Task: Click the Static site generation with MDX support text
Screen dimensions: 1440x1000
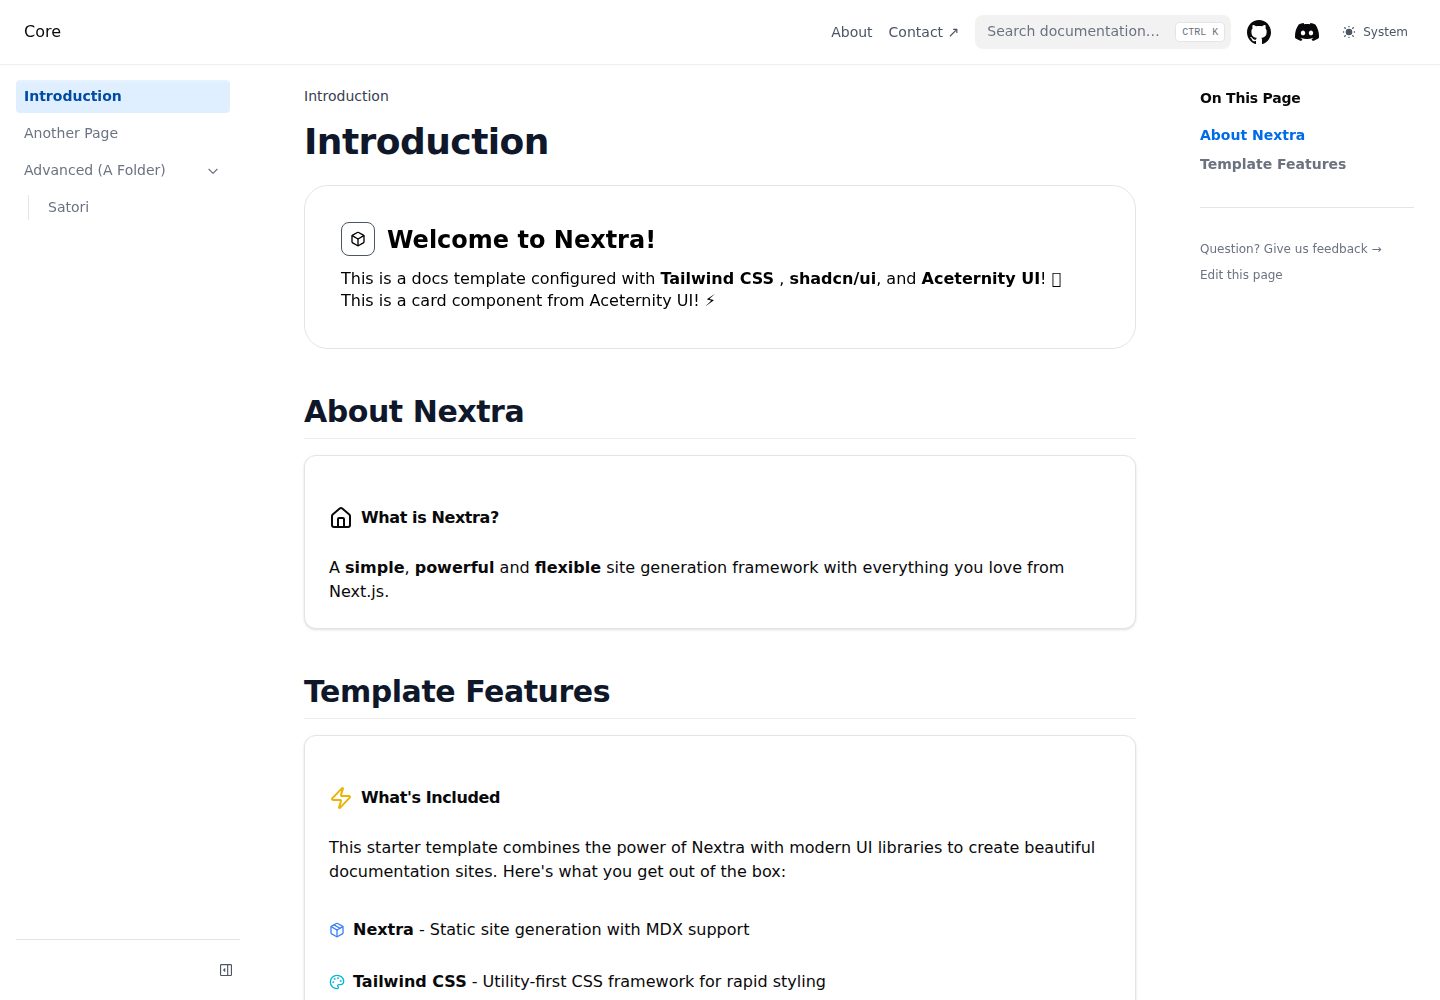Action: pos(589,930)
